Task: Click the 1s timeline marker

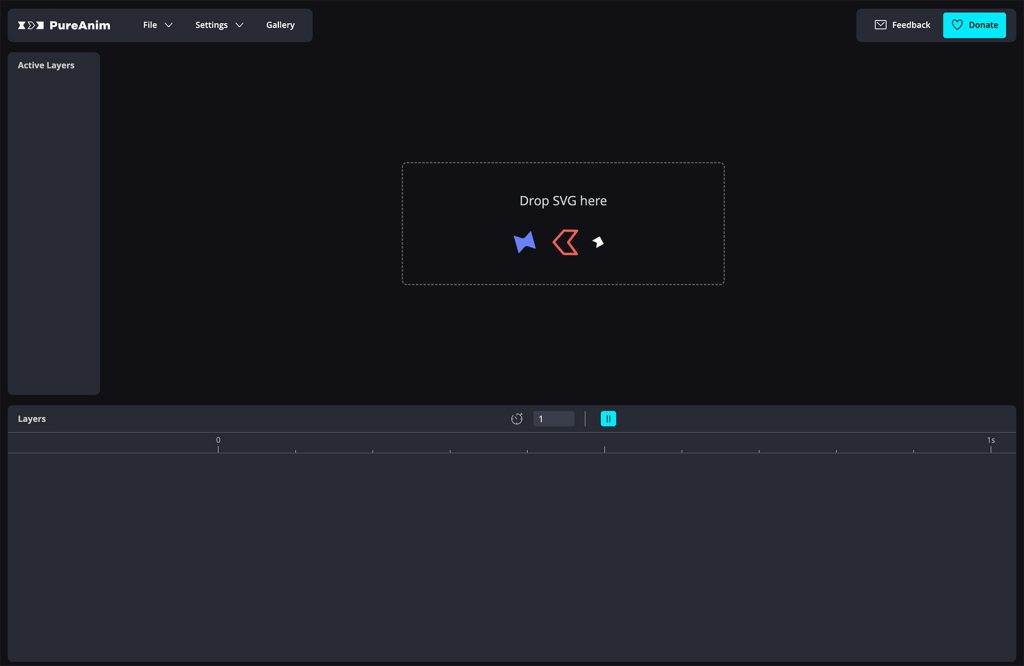Action: tap(991, 441)
